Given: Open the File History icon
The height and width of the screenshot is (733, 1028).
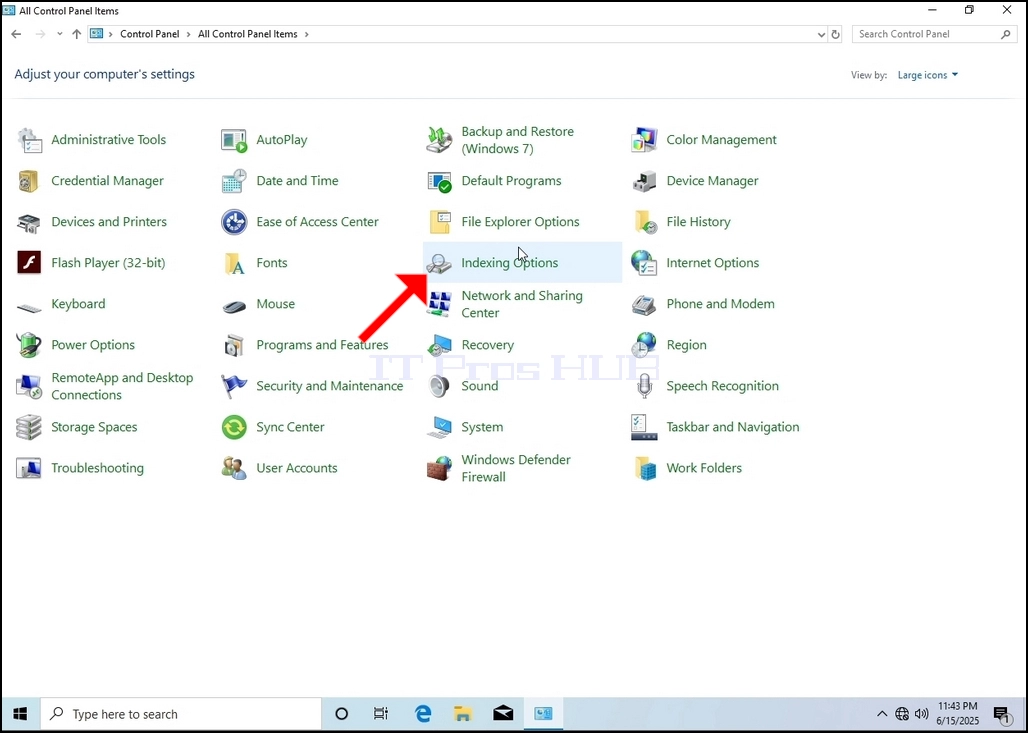Looking at the screenshot, I should point(644,222).
